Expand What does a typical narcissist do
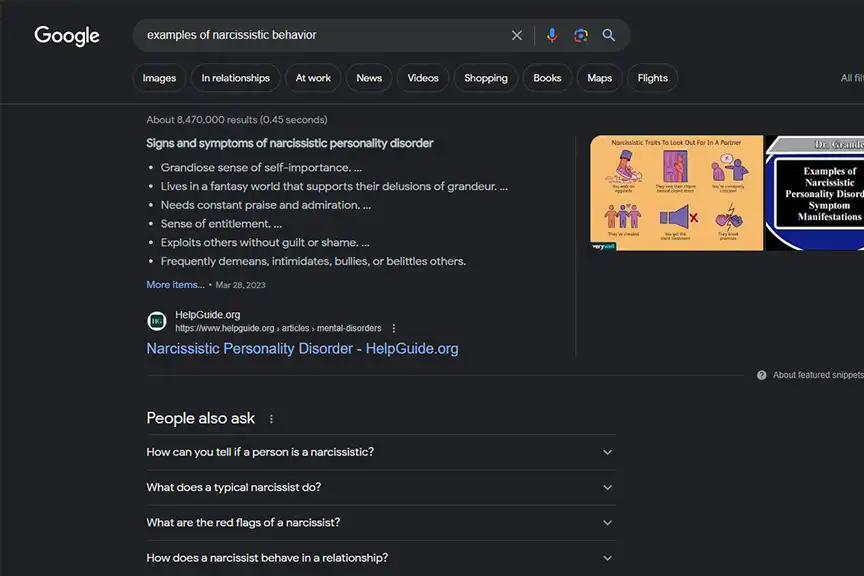 [x=381, y=487]
